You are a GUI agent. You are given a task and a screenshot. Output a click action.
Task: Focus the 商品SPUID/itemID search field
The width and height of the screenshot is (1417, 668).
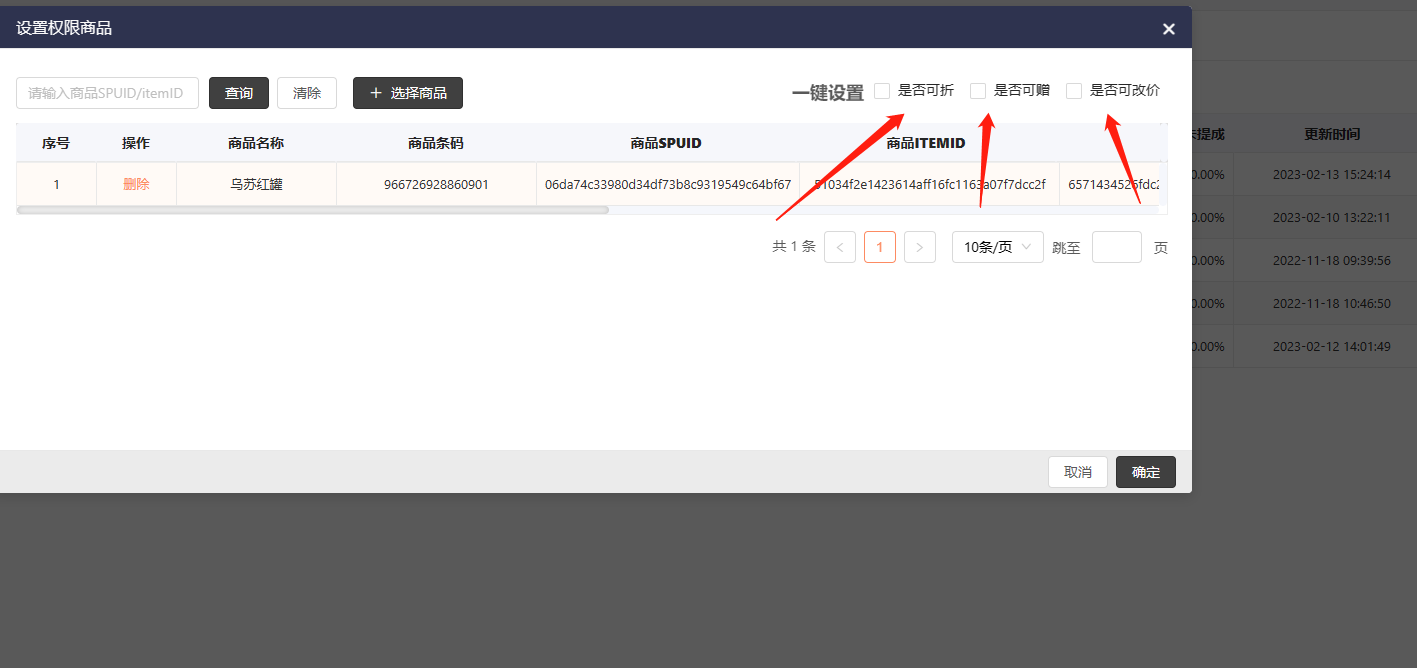[x=107, y=93]
